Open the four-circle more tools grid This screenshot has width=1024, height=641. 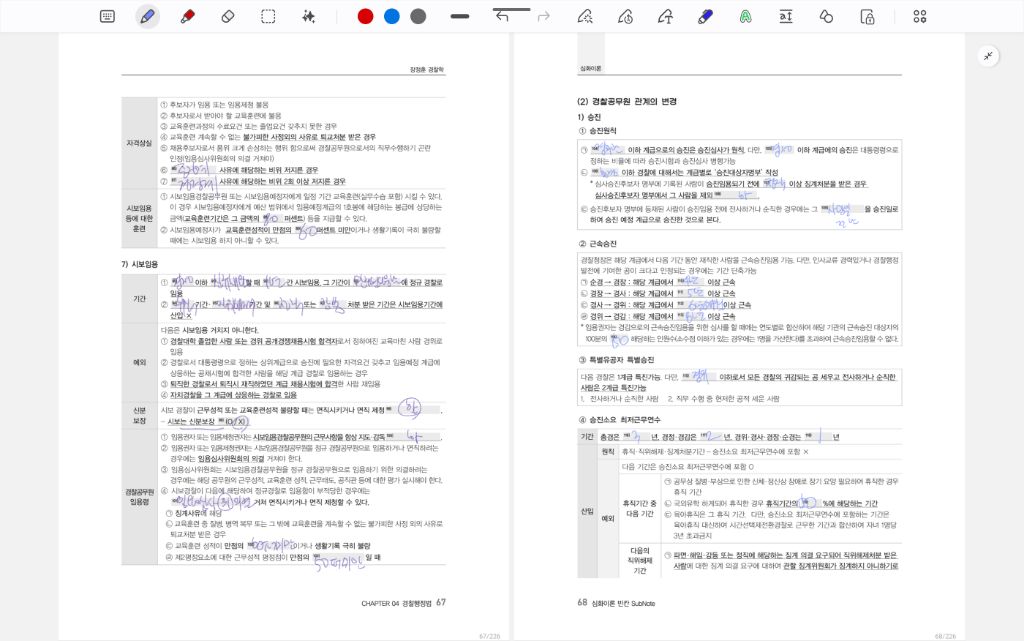(x=920, y=16)
